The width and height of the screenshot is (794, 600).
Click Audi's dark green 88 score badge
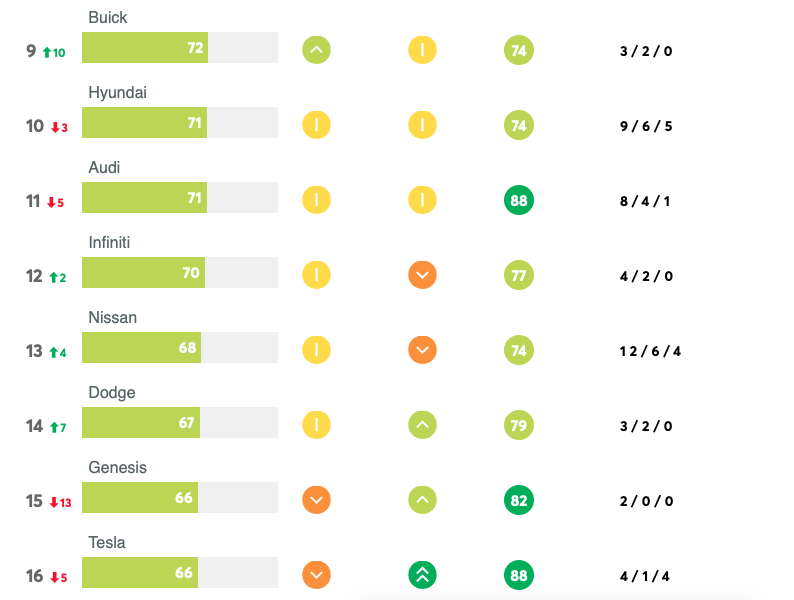[518, 200]
